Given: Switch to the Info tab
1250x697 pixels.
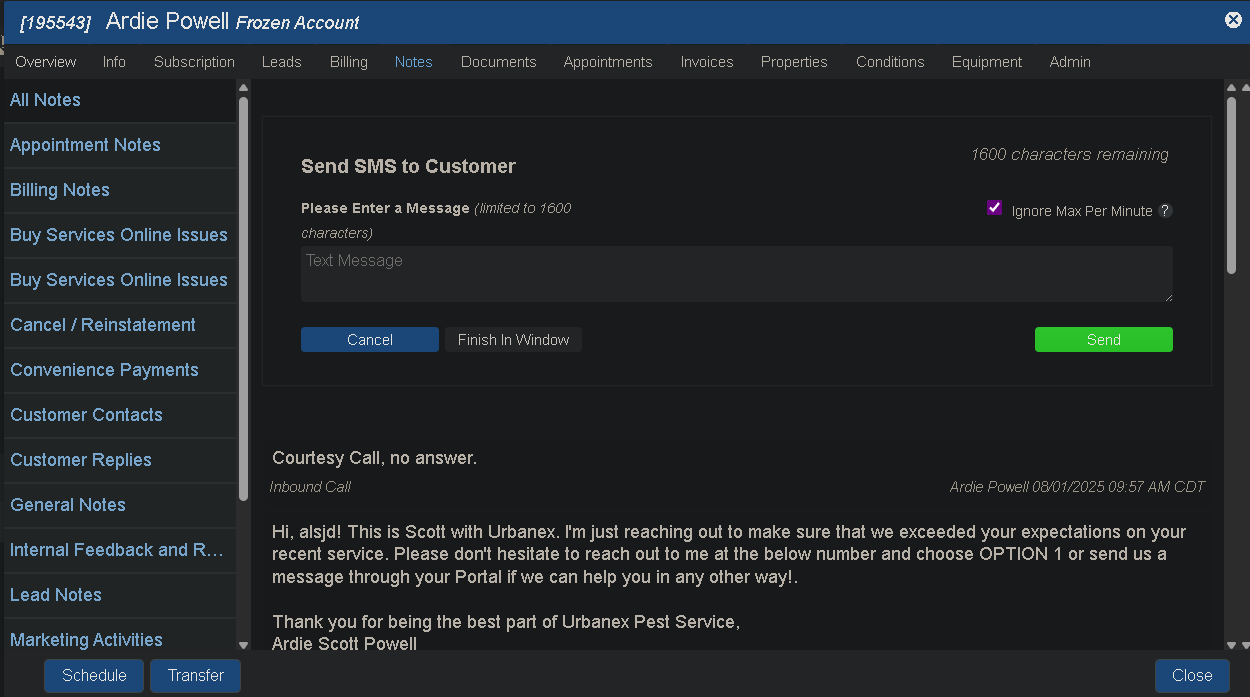Looking at the screenshot, I should point(114,62).
